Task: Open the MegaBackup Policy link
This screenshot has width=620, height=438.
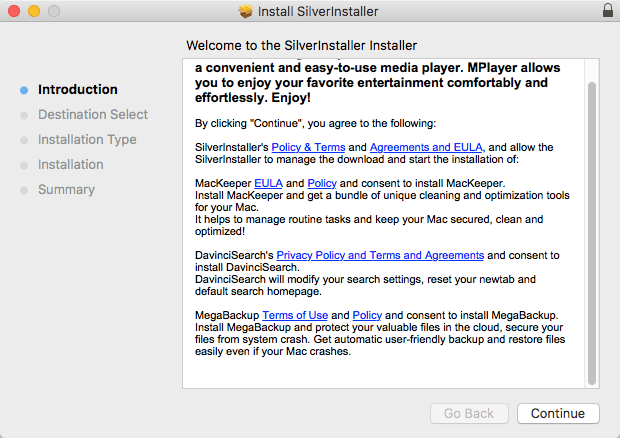Action: (x=367, y=315)
